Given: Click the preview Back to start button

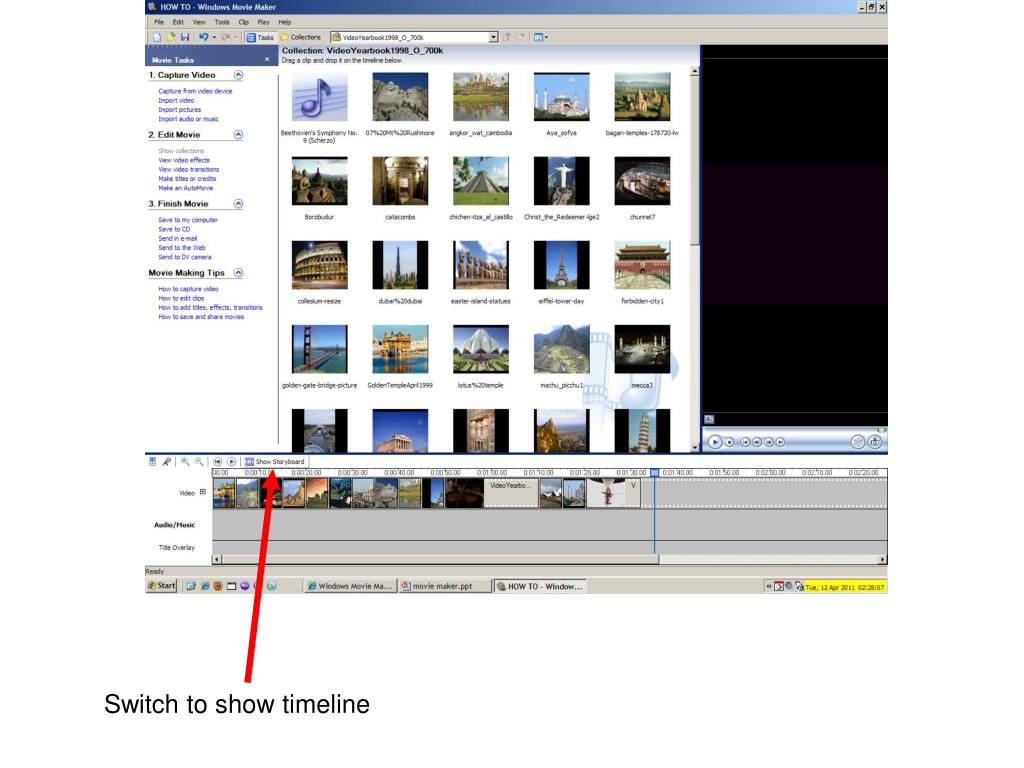Looking at the screenshot, I should tap(745, 442).
